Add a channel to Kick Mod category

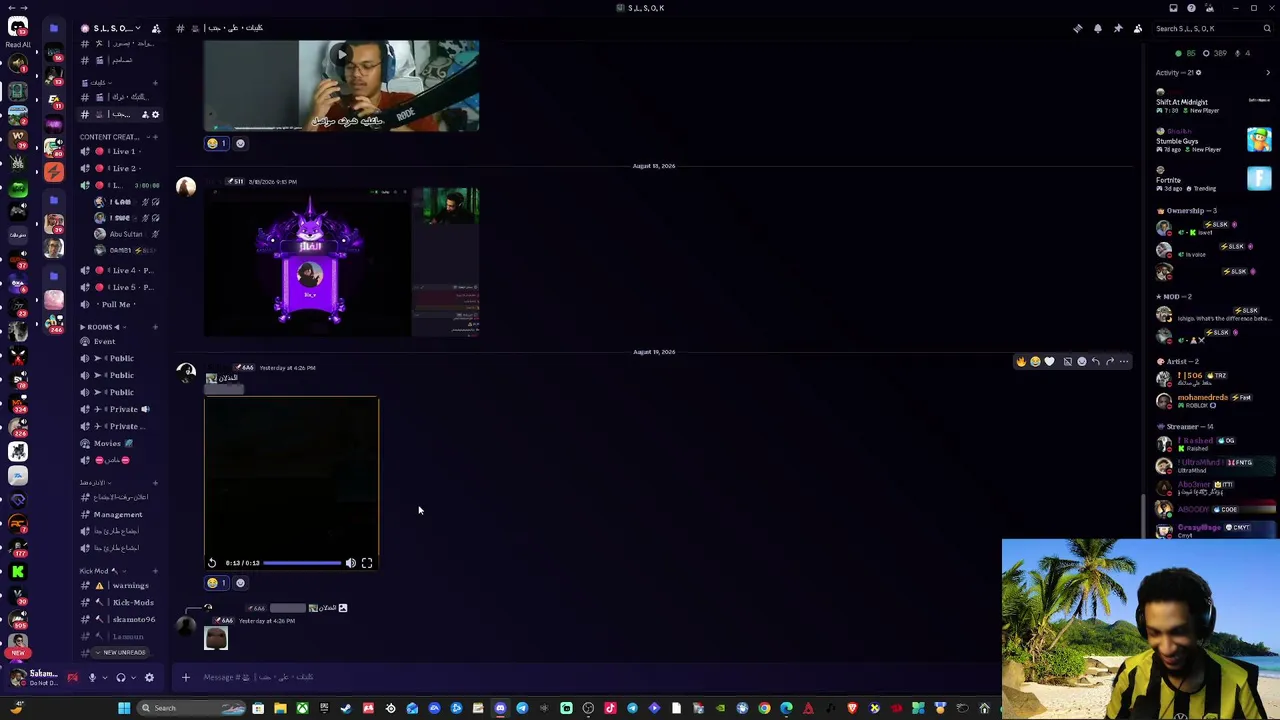155,571
